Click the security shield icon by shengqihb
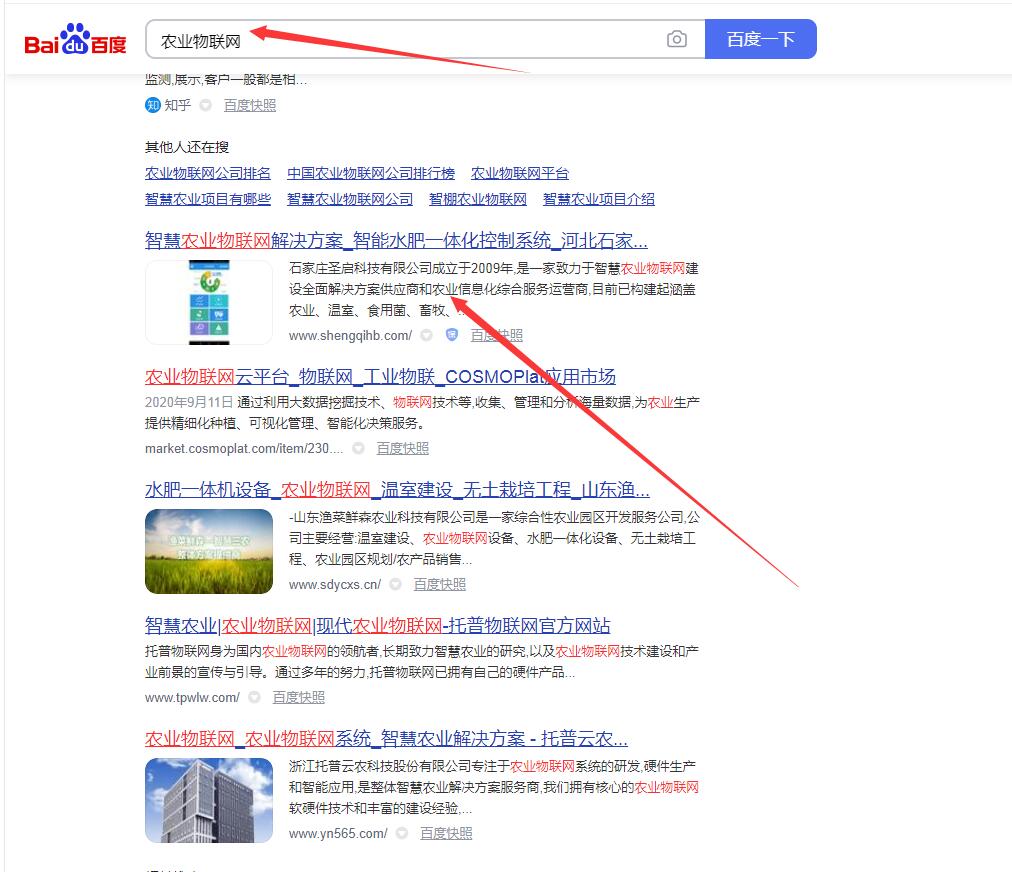The width and height of the screenshot is (1012, 872). coord(452,335)
